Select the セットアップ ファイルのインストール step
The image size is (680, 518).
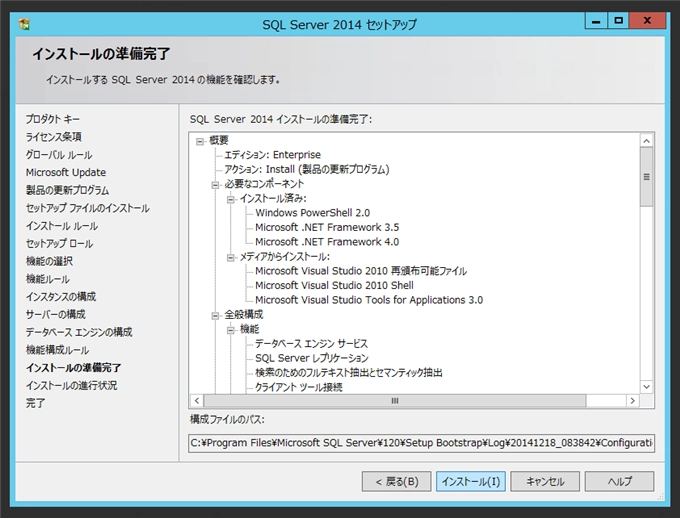(87, 208)
